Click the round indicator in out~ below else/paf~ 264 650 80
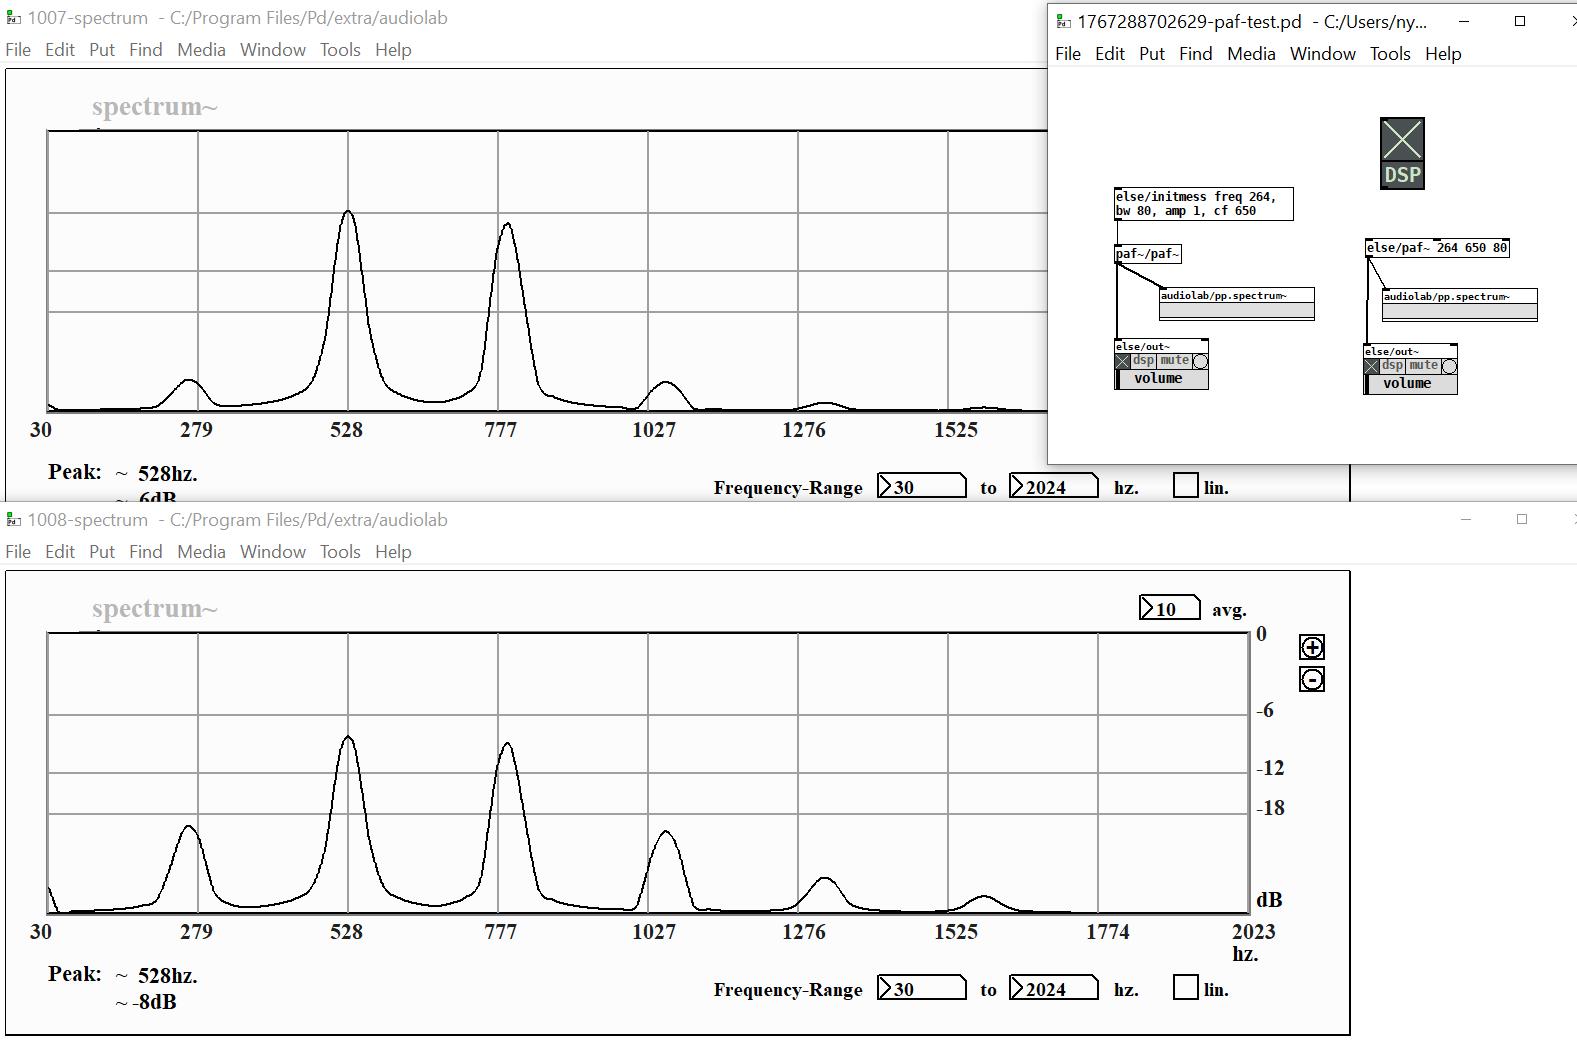Screen dimensions: 1577x1040 (1449, 366)
